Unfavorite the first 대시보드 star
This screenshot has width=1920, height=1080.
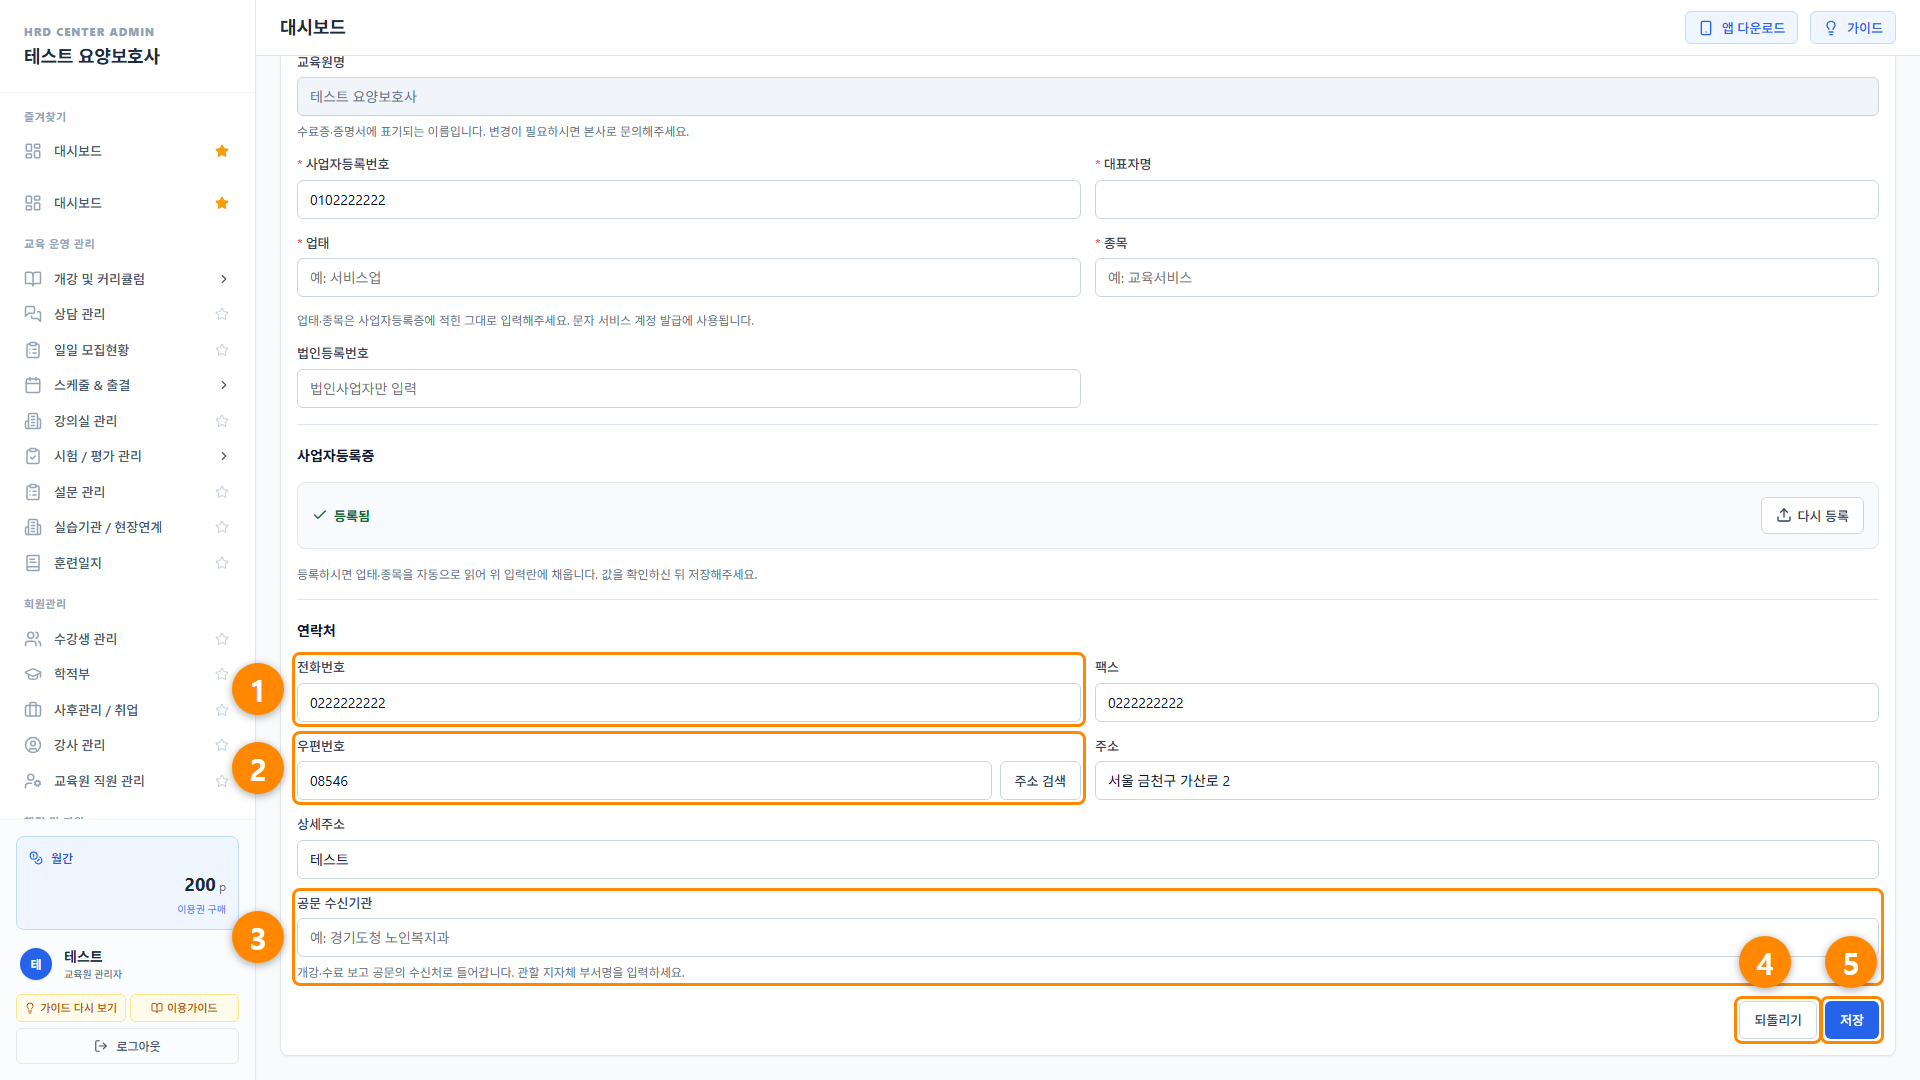click(222, 151)
